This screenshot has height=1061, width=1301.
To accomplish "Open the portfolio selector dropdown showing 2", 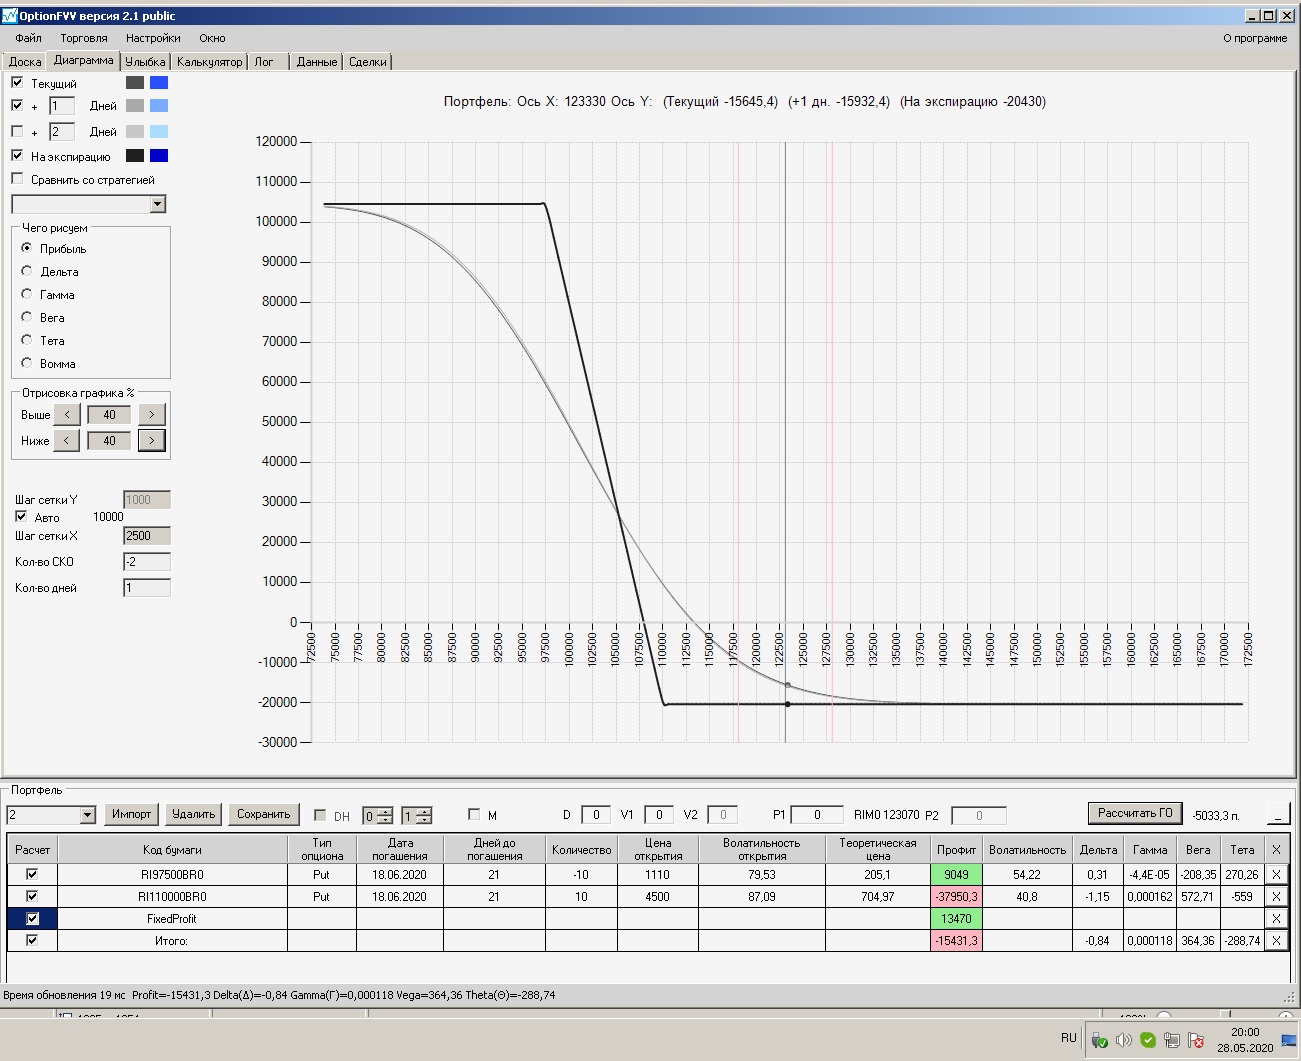I will click(x=87, y=815).
